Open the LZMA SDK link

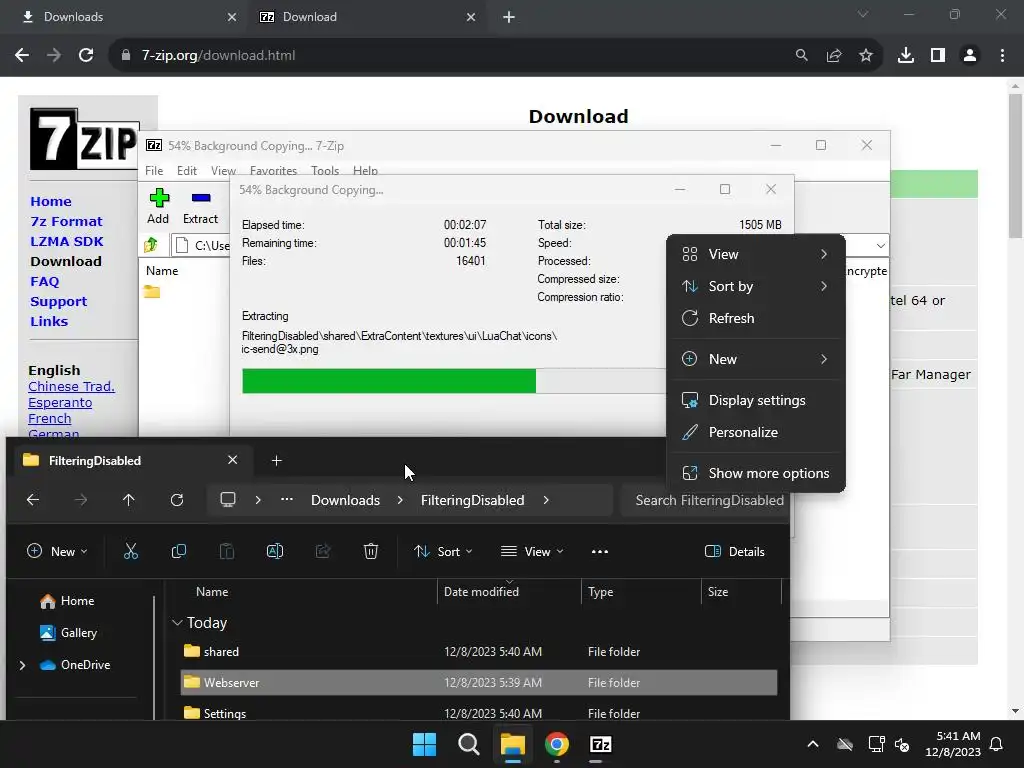point(67,242)
